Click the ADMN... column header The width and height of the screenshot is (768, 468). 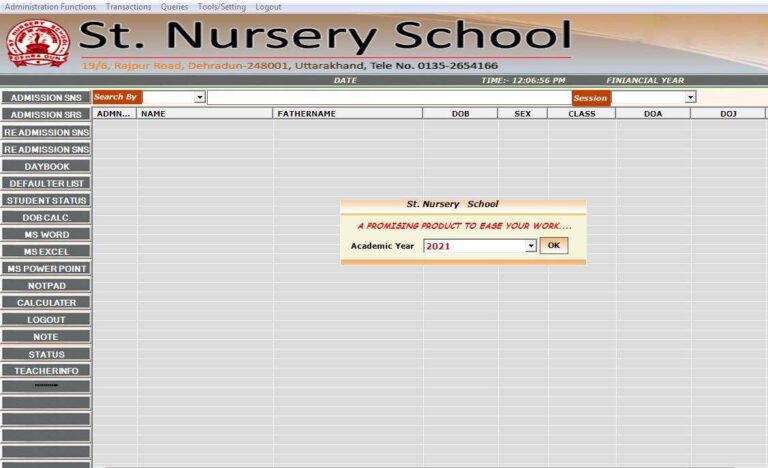click(x=114, y=114)
